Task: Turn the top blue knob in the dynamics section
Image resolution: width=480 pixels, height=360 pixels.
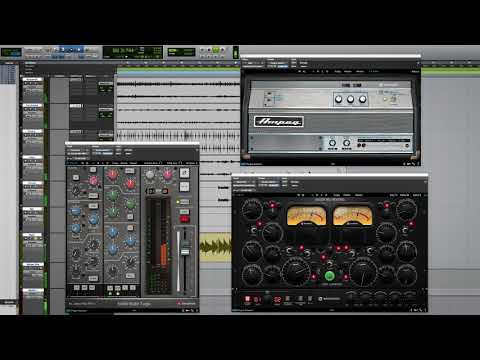Action: click(76, 211)
